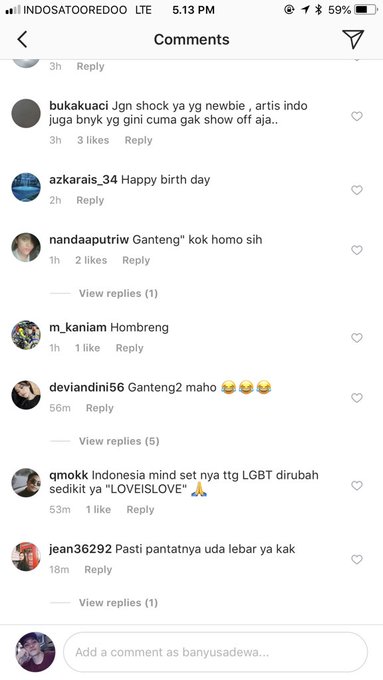Image resolution: width=383 pixels, height=680 pixels.
Task: Heart jean36292's comment
Action: click(357, 560)
